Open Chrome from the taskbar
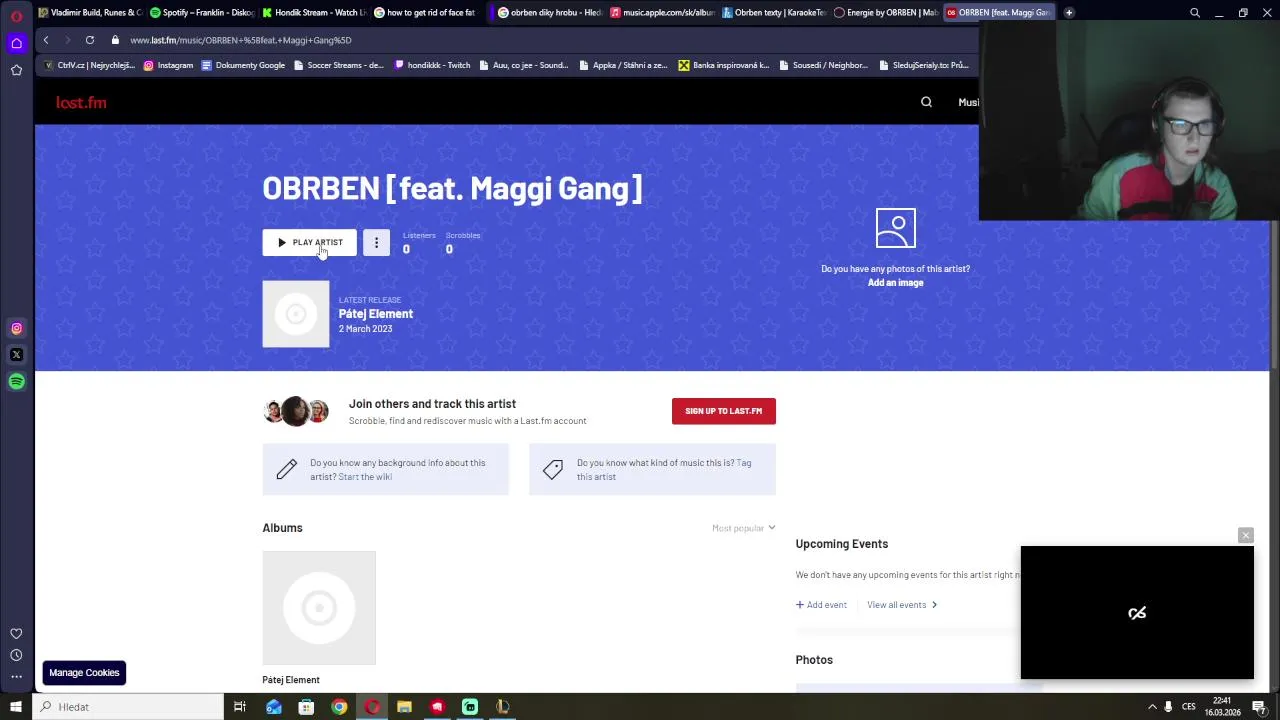 click(339, 707)
